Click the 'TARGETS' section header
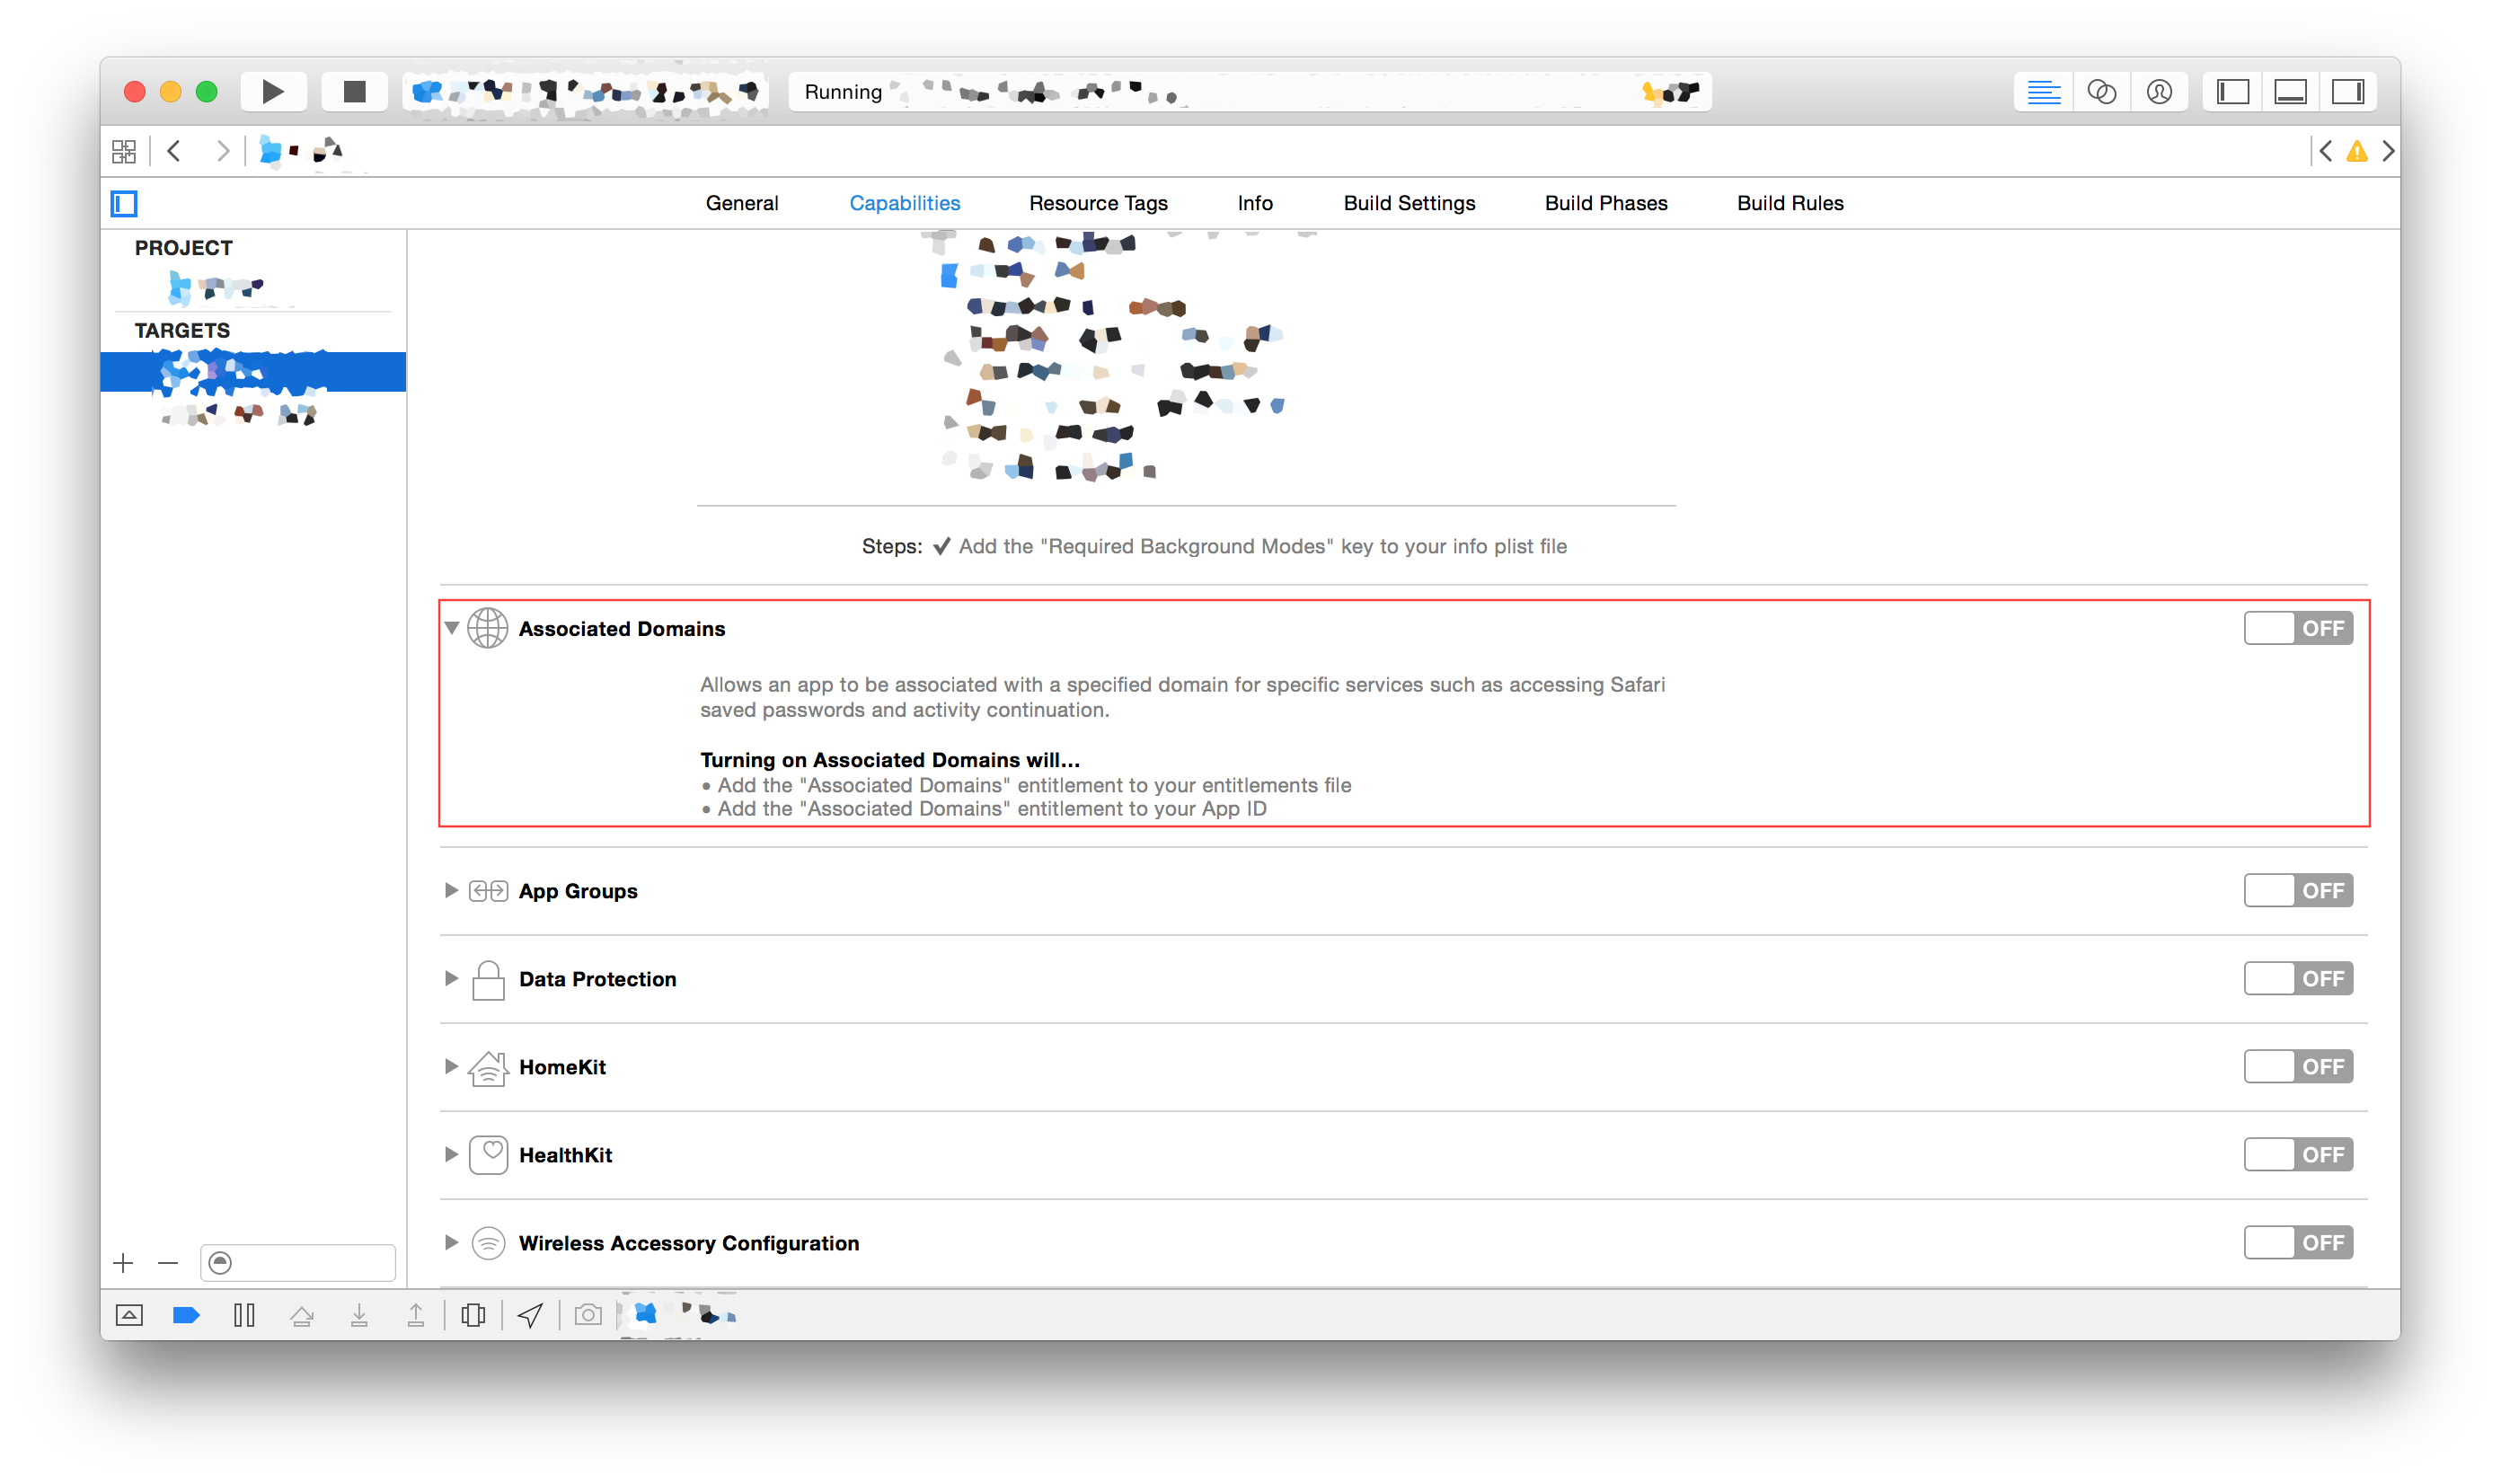The image size is (2501, 1484). [182, 330]
